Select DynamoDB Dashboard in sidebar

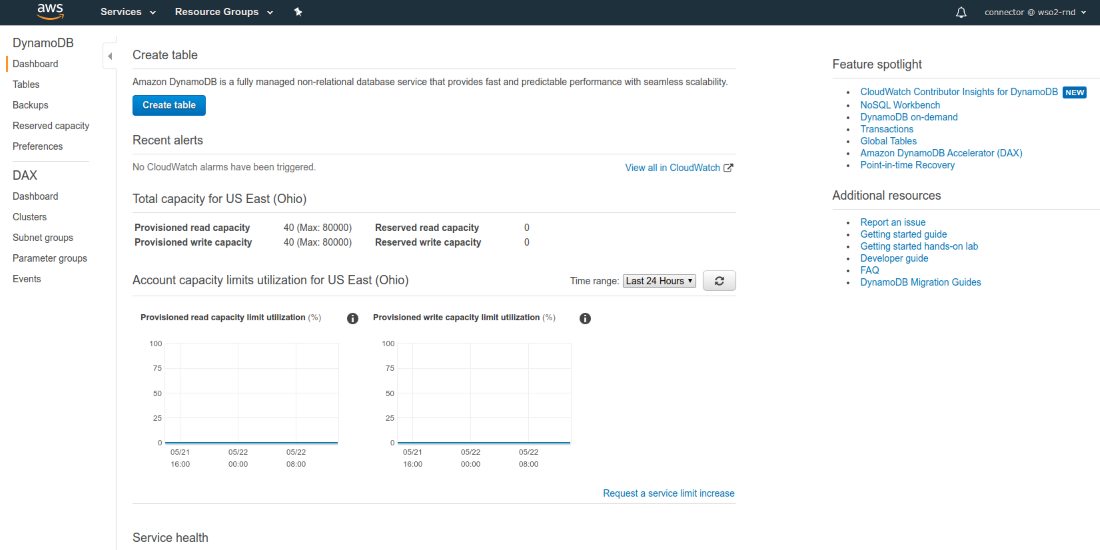[x=35, y=64]
